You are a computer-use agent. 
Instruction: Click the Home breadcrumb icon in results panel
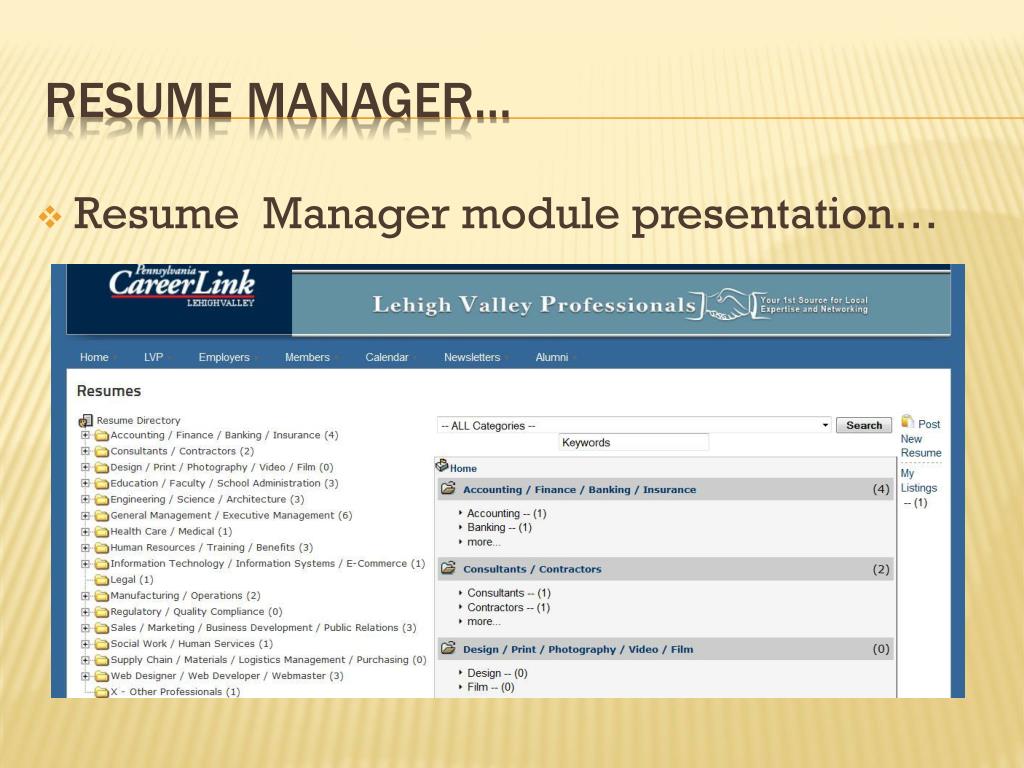click(441, 466)
